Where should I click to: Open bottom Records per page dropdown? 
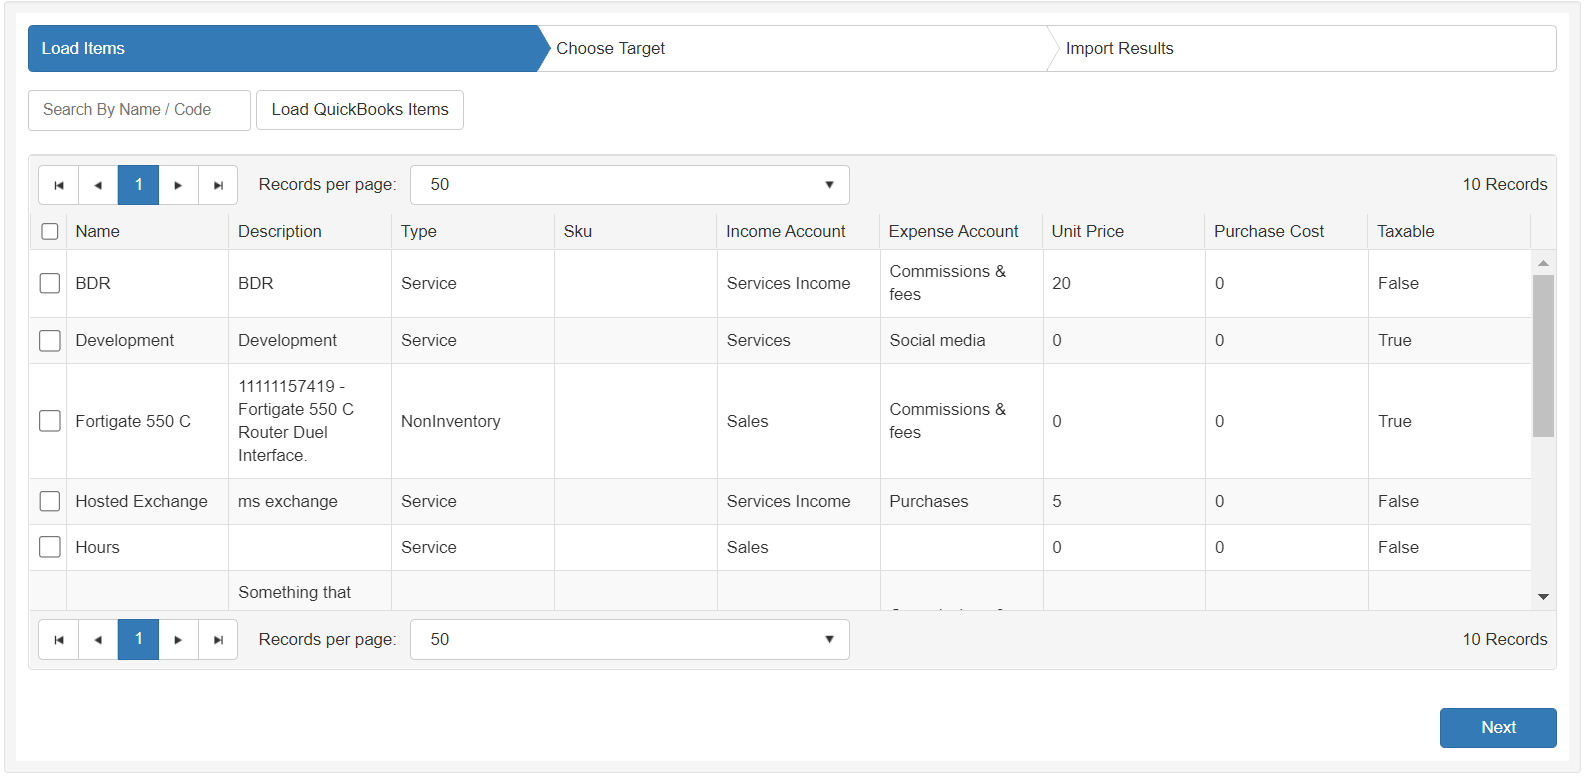[629, 640]
